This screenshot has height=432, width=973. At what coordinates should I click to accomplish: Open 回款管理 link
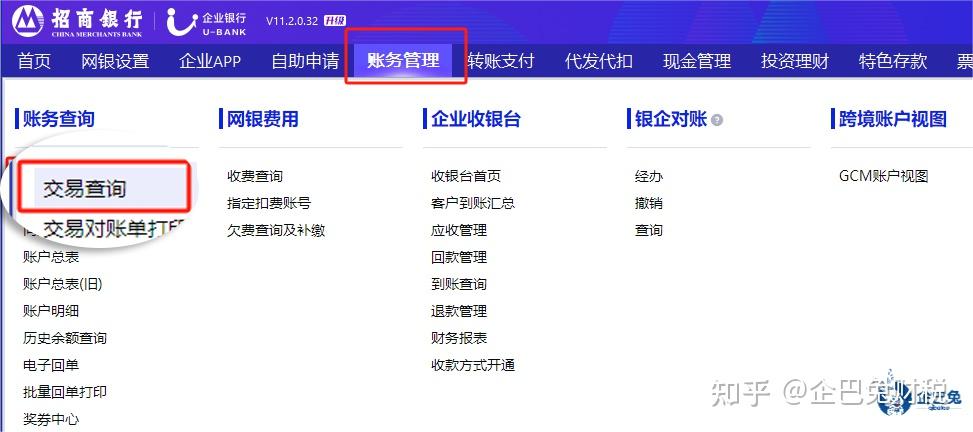459,257
